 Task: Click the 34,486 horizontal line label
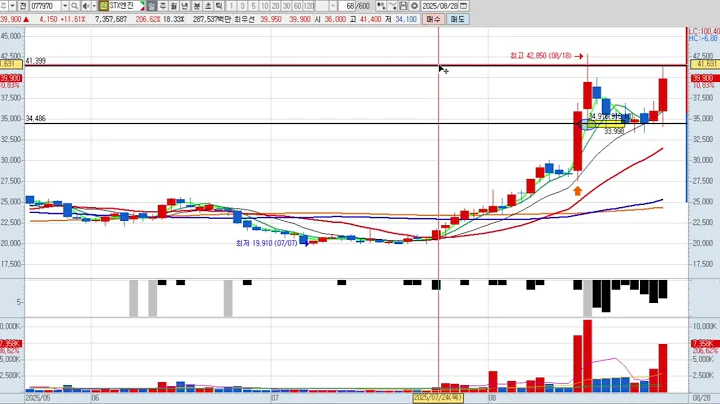[35, 118]
